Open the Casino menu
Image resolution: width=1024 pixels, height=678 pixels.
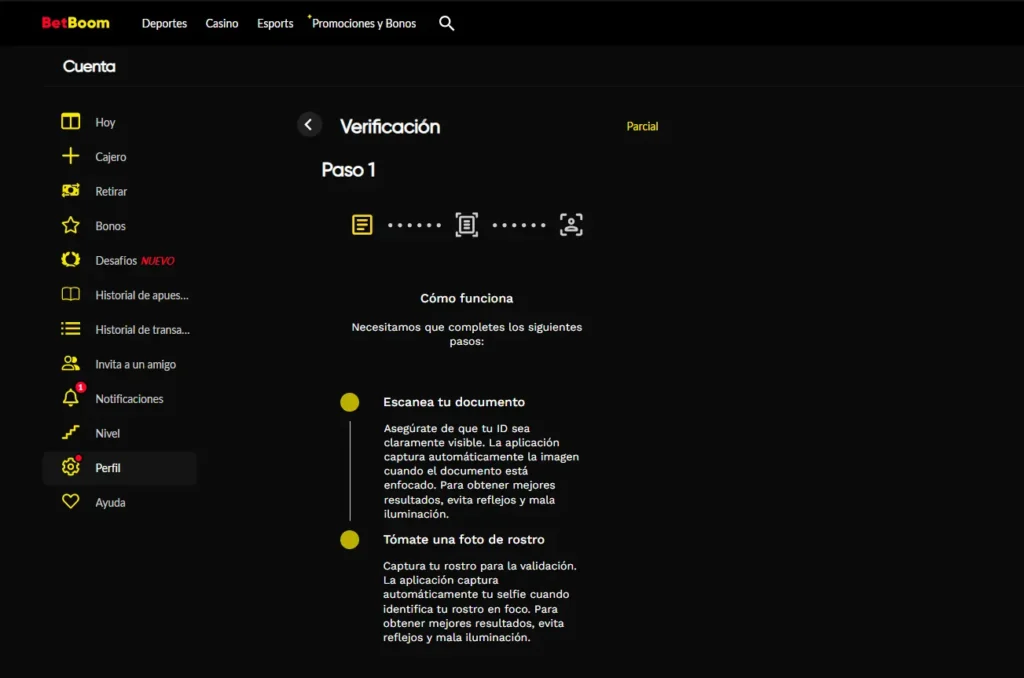(222, 24)
